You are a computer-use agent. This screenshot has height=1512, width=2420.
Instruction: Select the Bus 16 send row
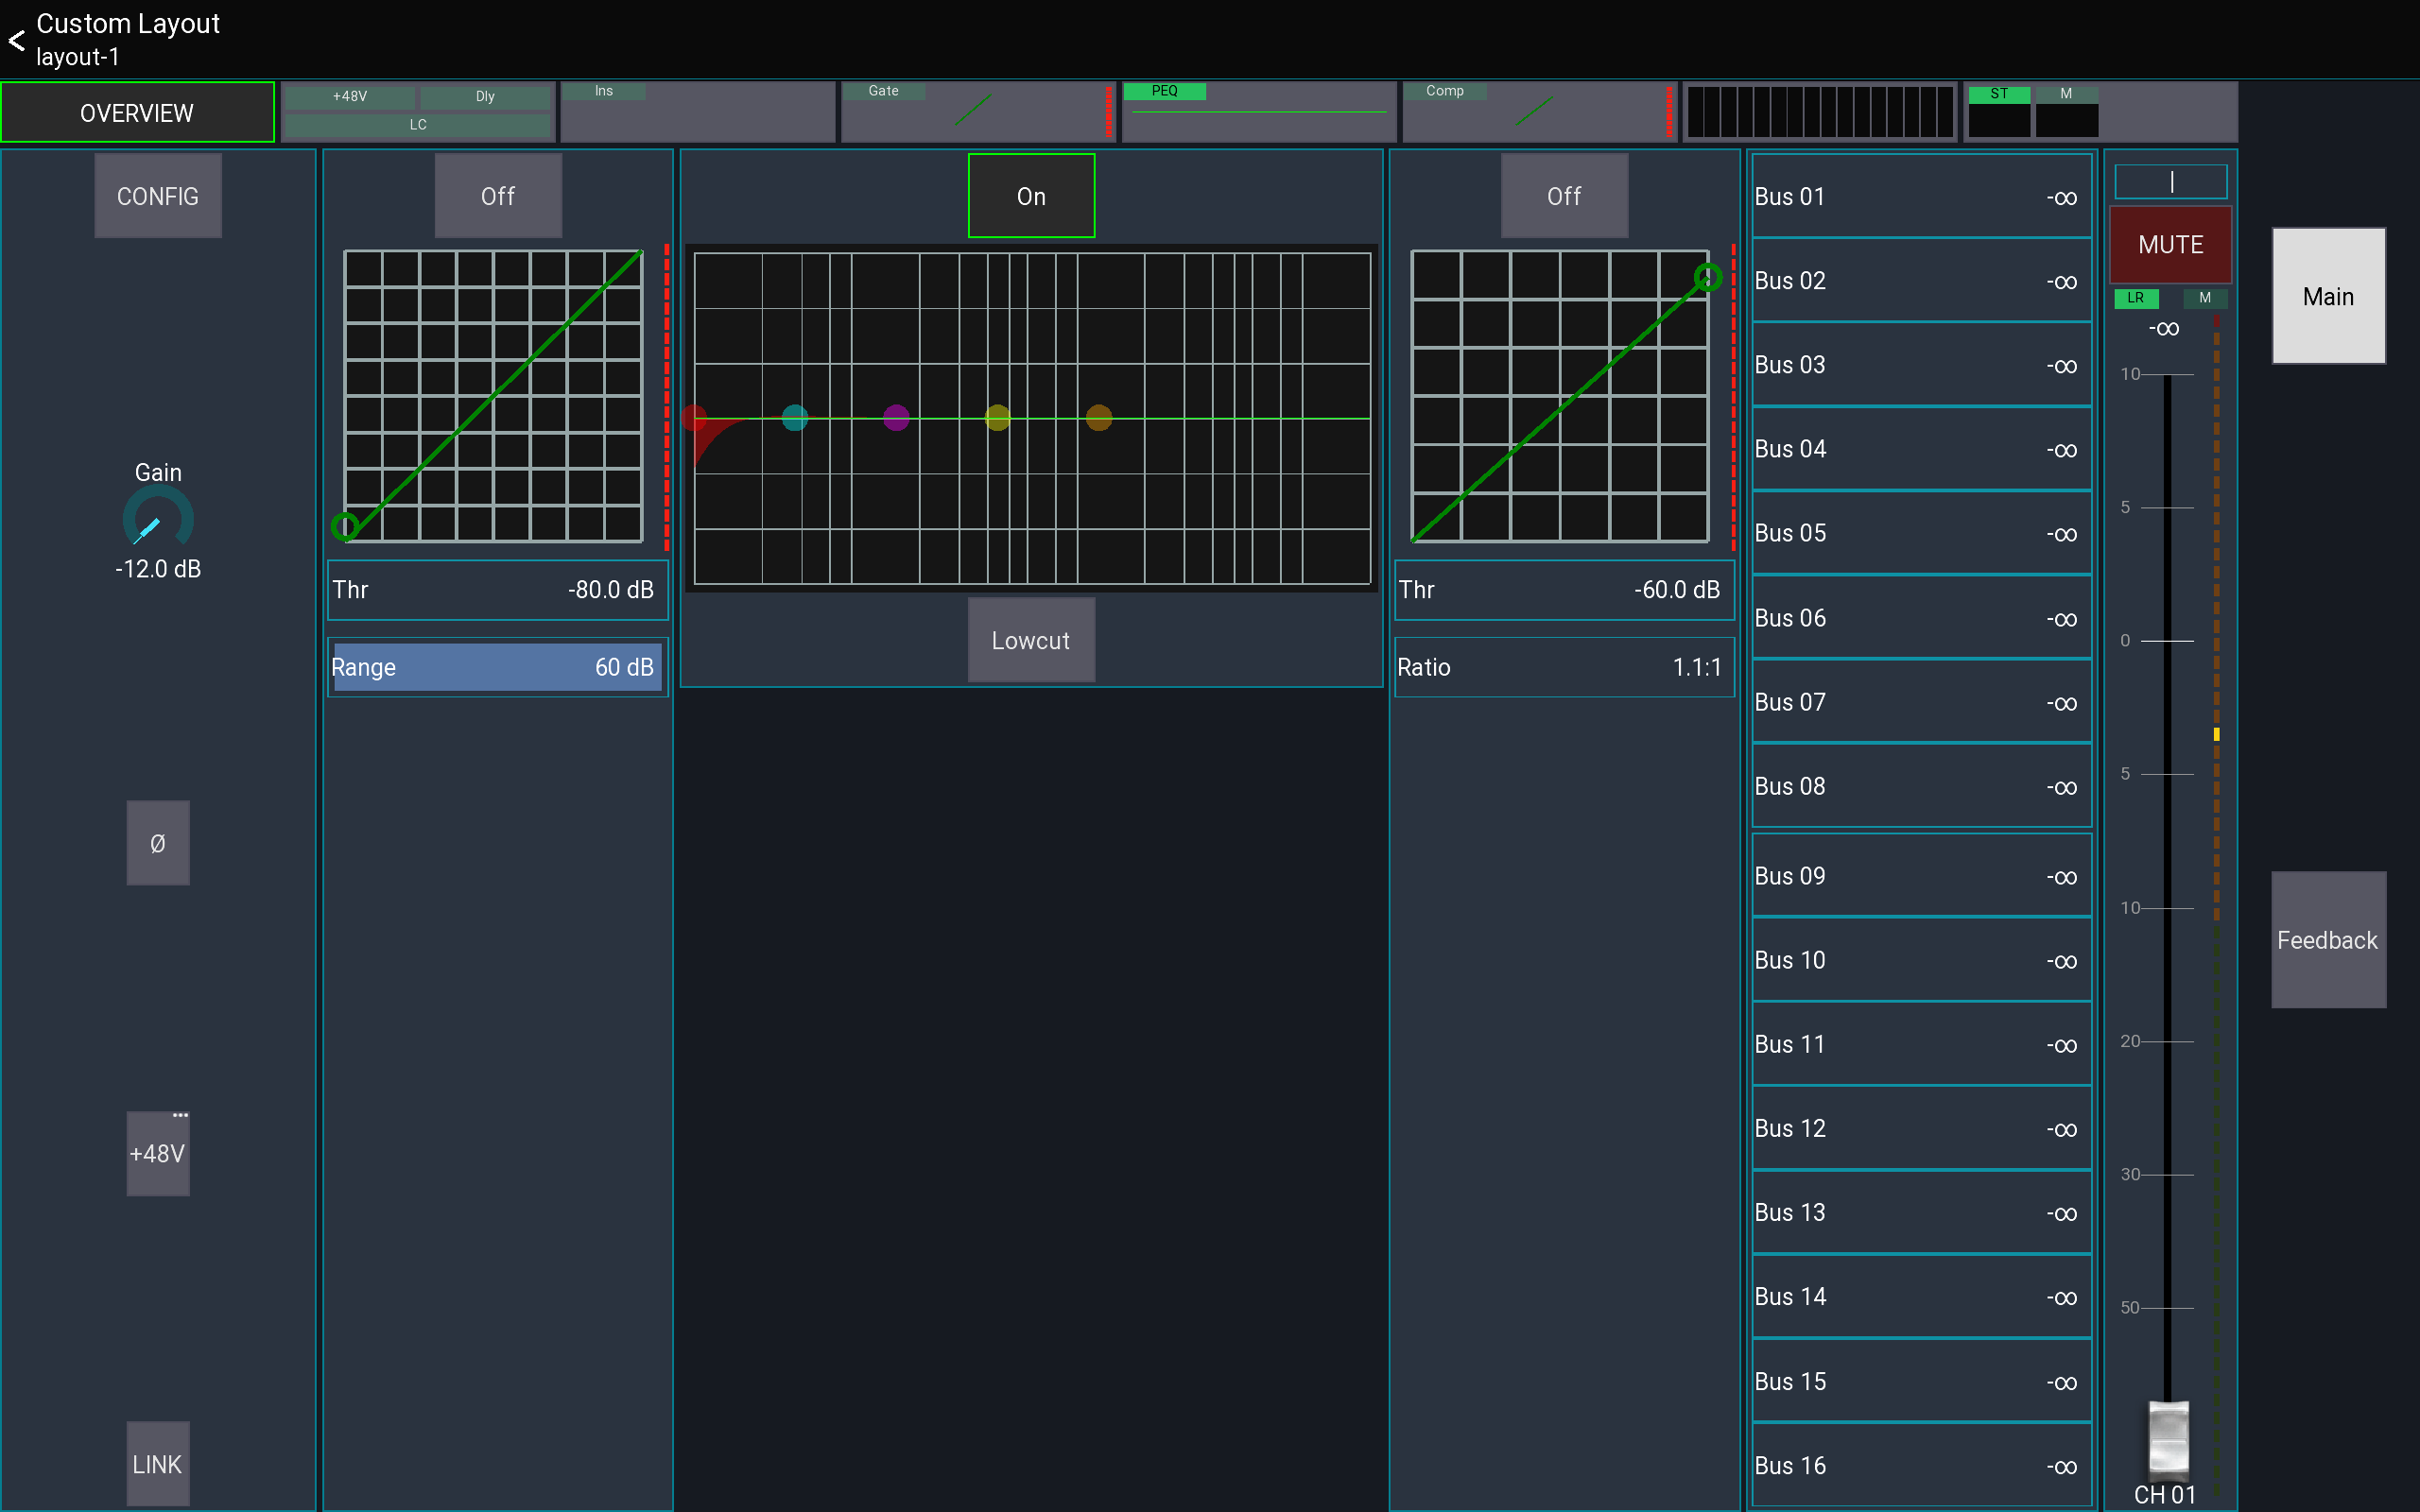point(1921,1465)
